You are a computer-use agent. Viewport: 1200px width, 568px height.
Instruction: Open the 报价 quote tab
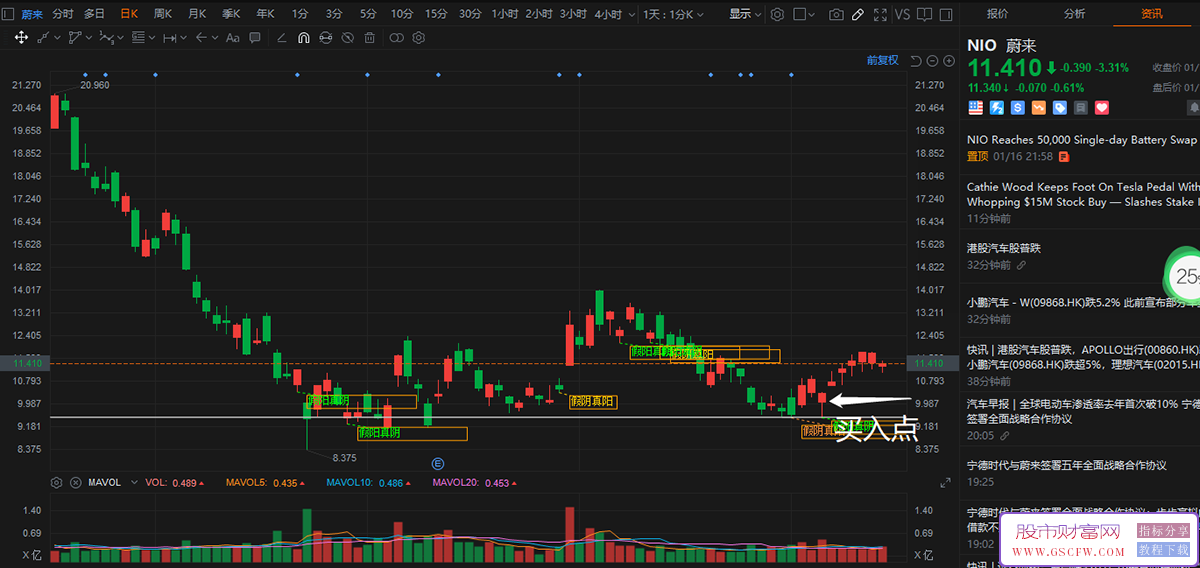[x=997, y=14]
